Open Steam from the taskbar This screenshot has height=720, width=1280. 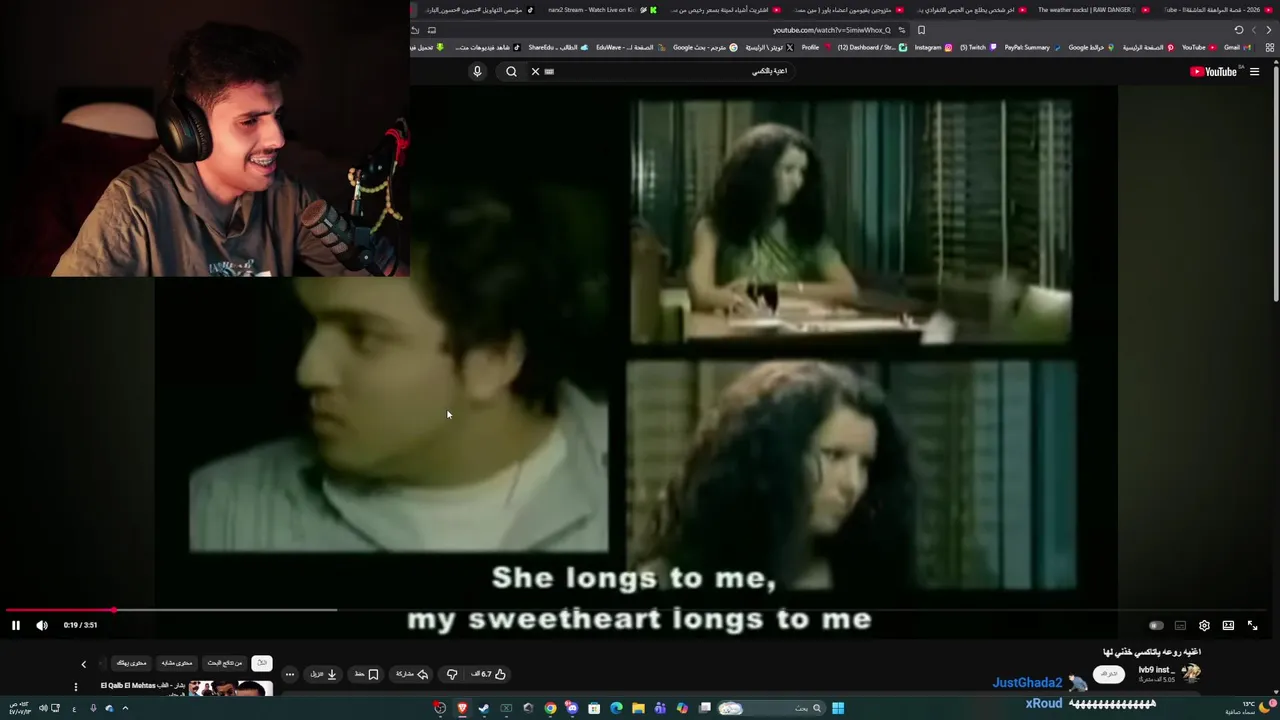[484, 708]
